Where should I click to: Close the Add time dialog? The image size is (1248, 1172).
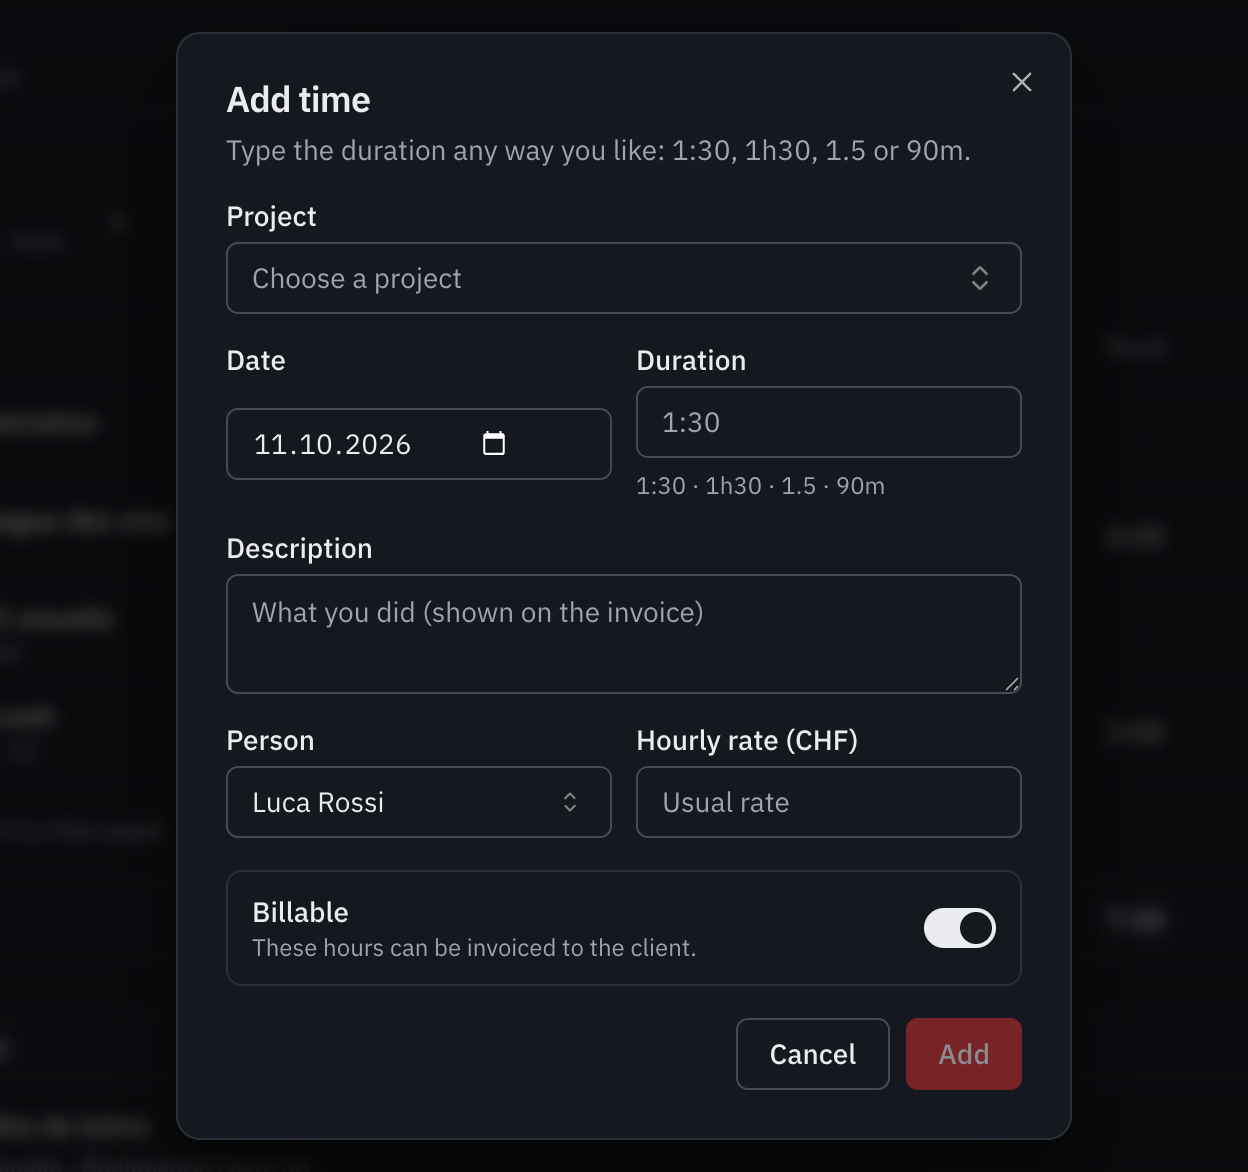pos(1021,82)
